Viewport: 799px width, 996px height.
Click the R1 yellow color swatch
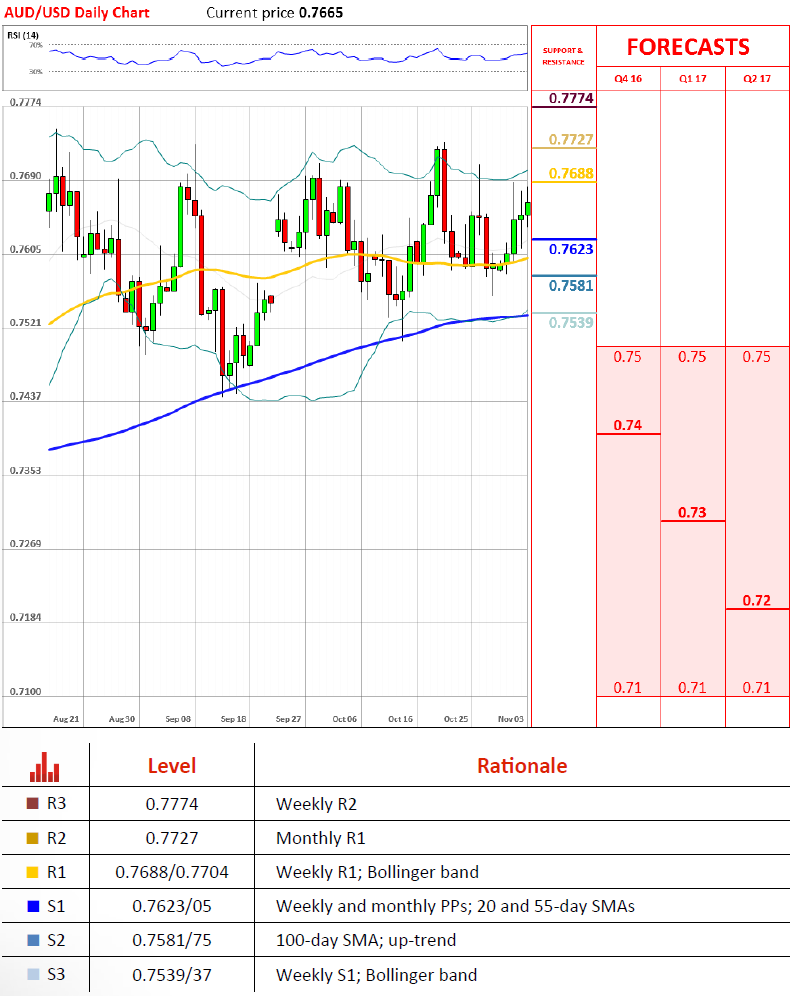(x=32, y=872)
